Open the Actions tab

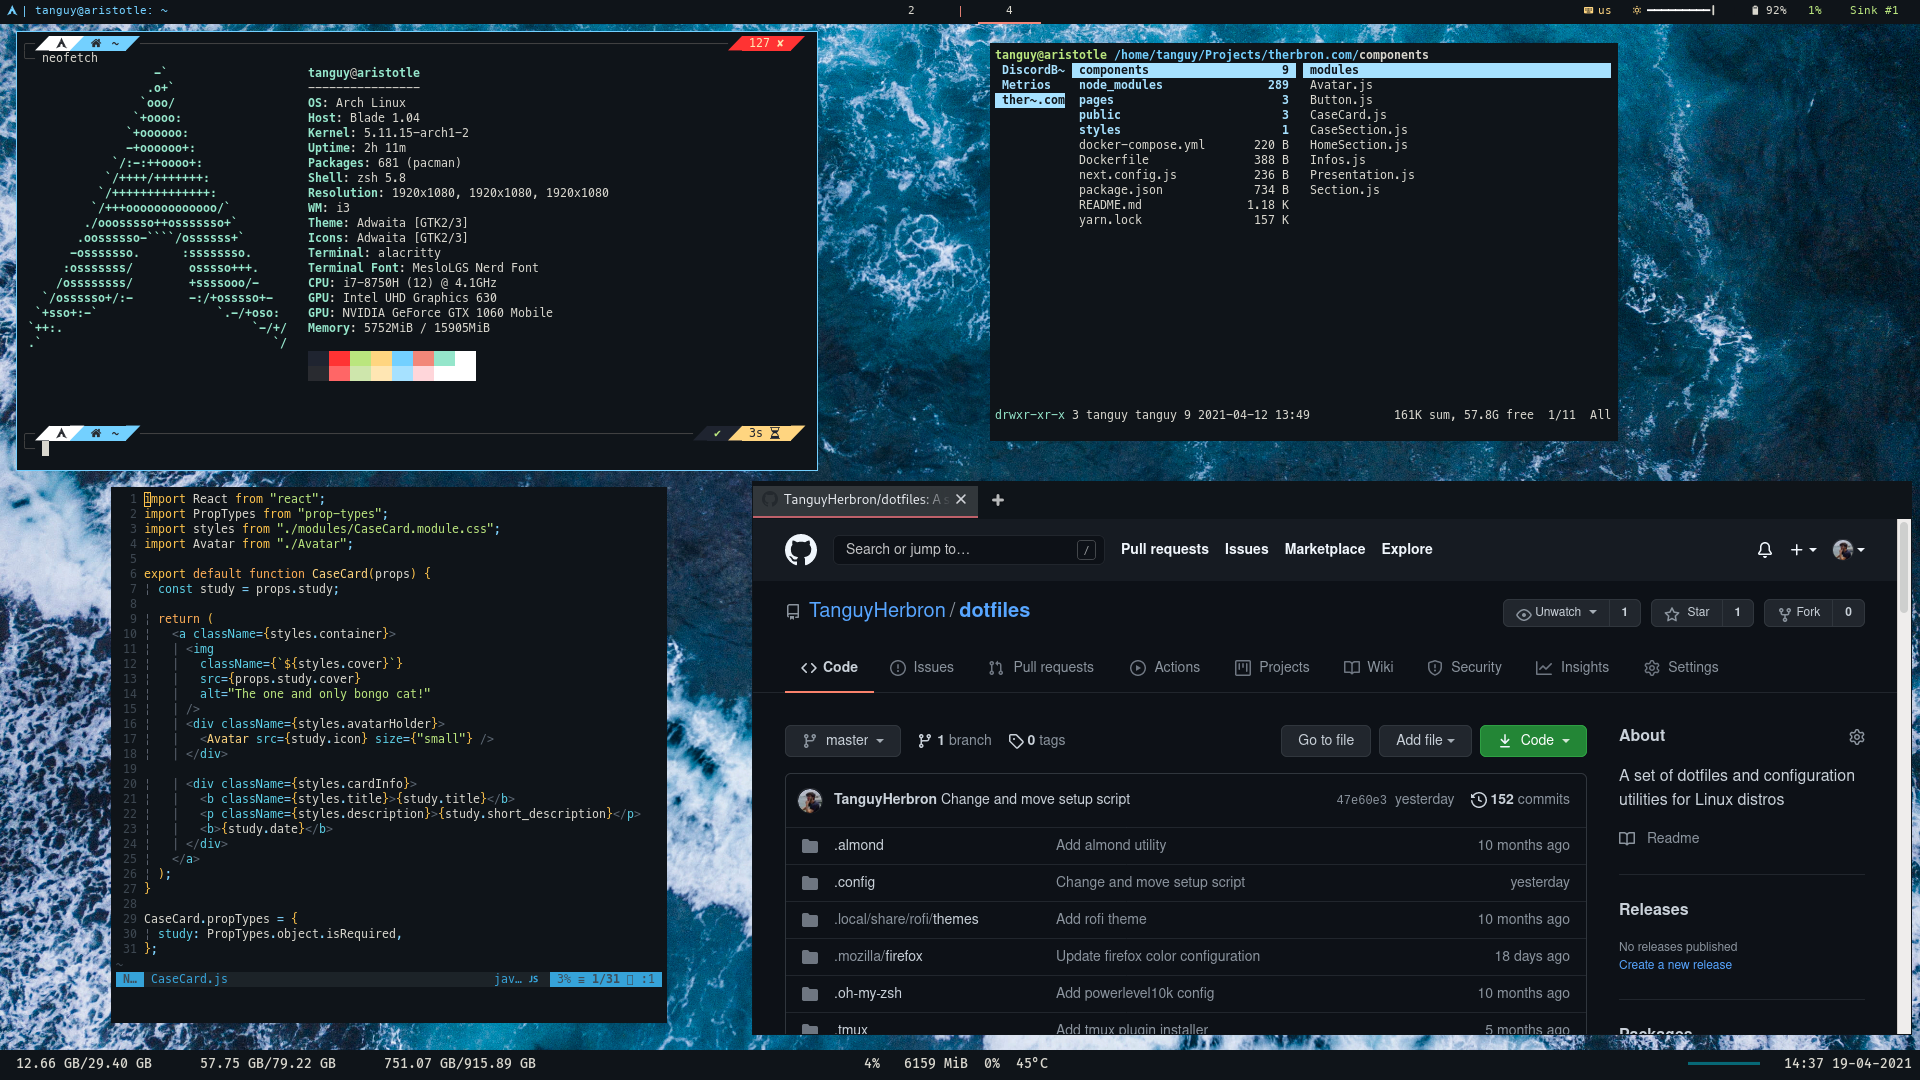click(1165, 668)
